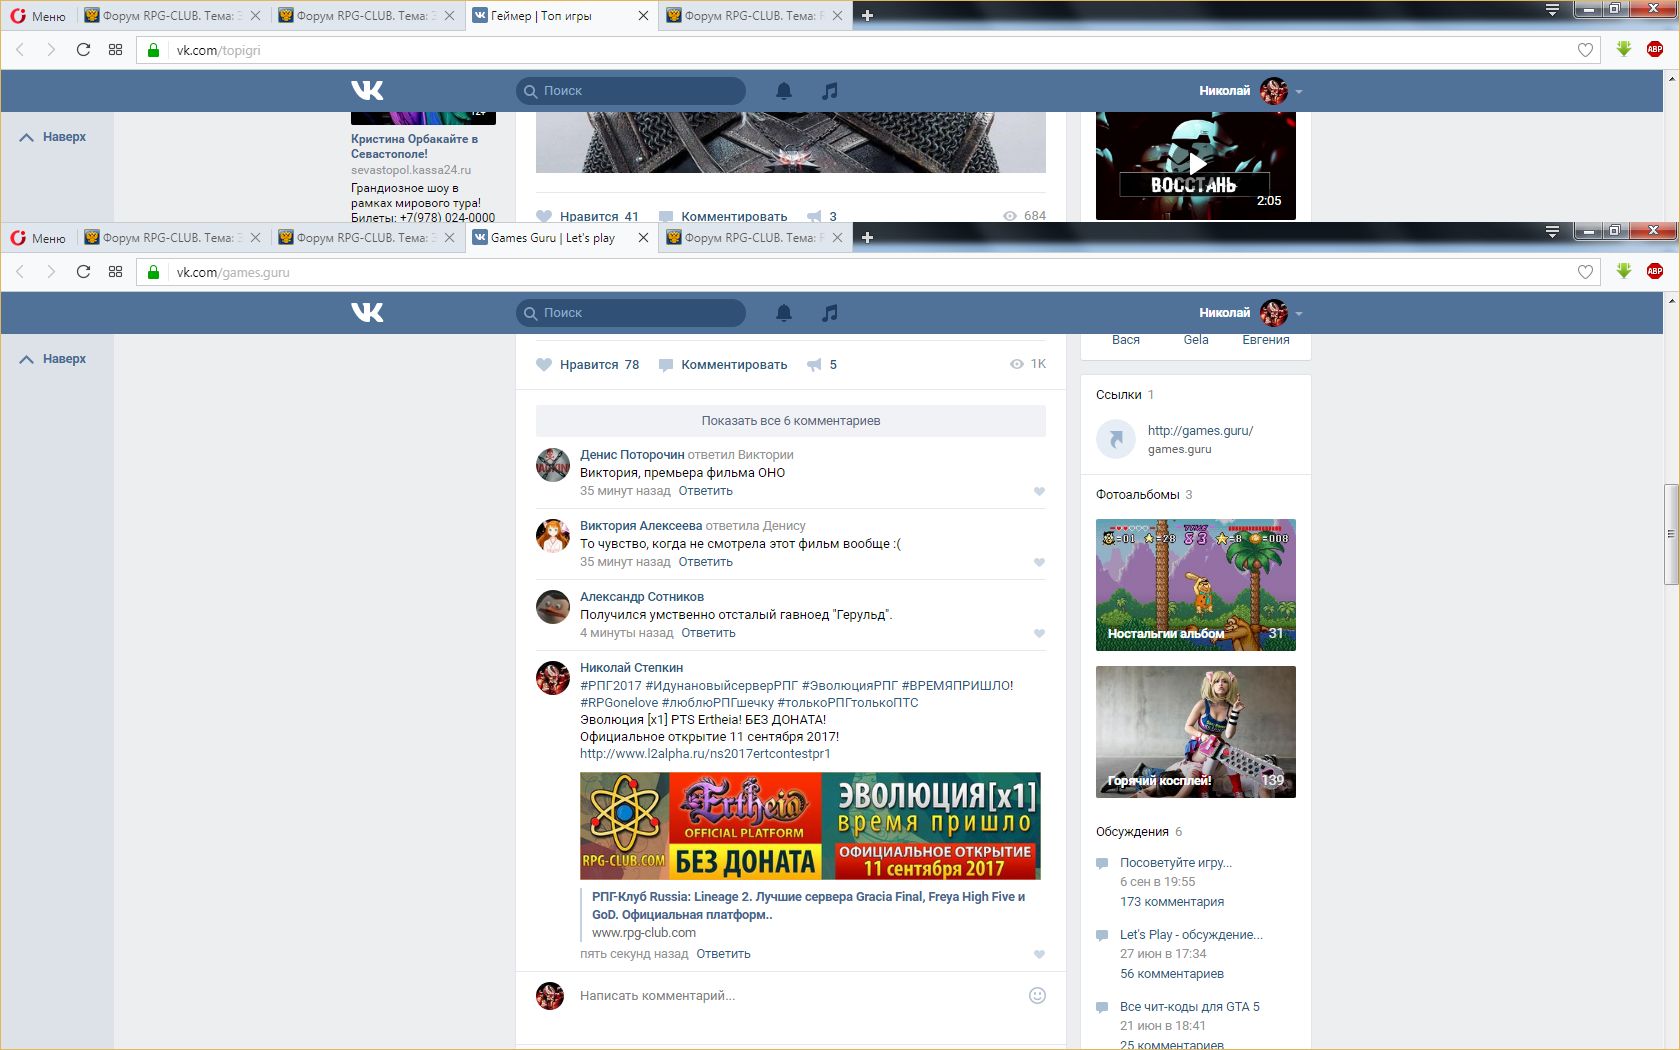Open tab list menu in topigri window

tap(1552, 9)
